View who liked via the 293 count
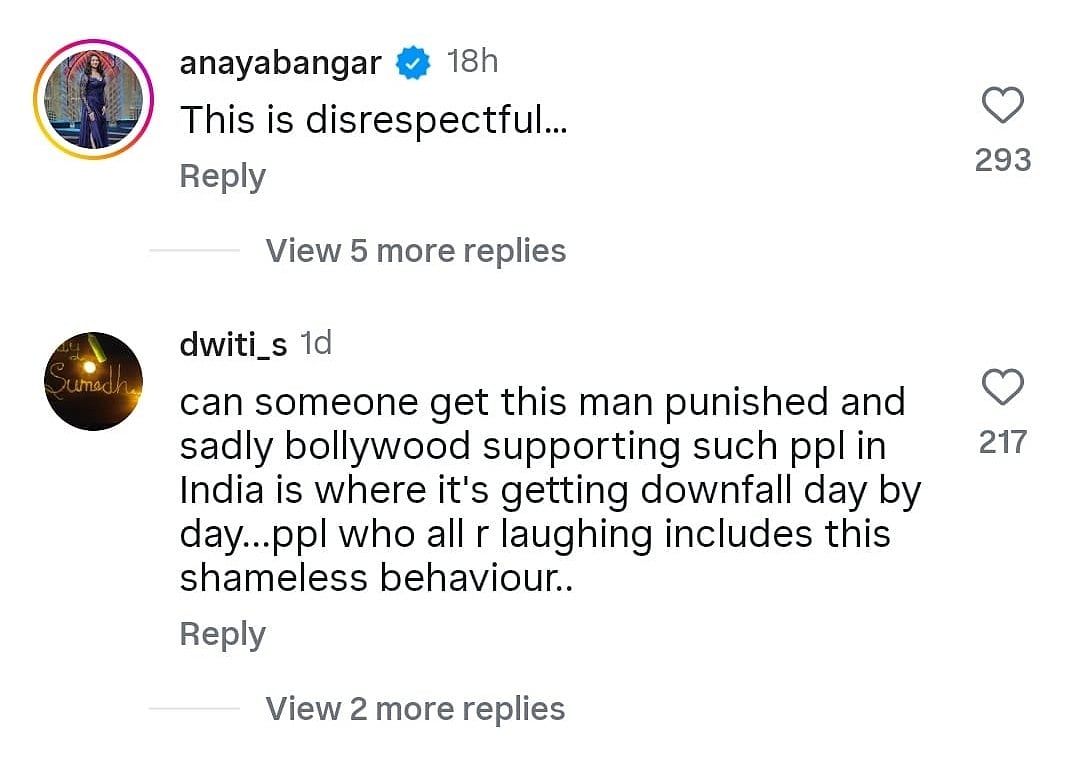The width and height of the screenshot is (1080, 757). [1003, 160]
